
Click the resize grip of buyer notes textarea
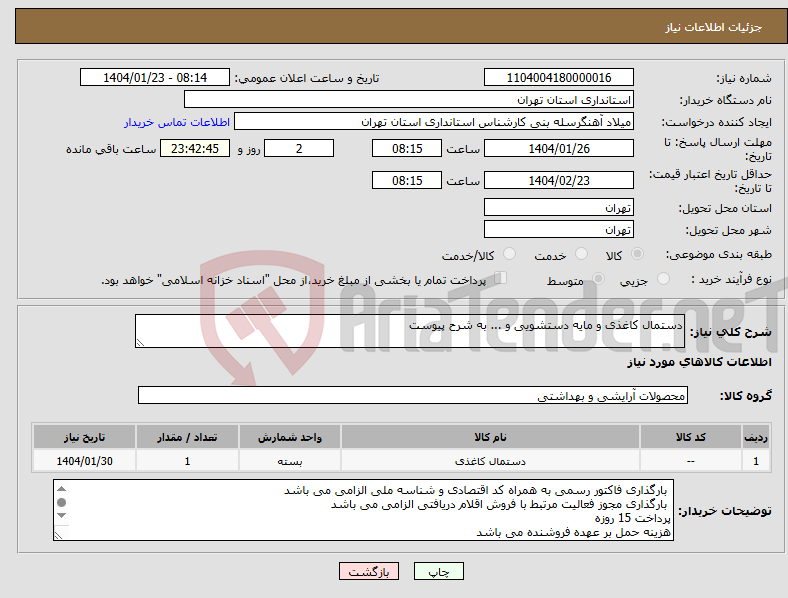point(58,536)
